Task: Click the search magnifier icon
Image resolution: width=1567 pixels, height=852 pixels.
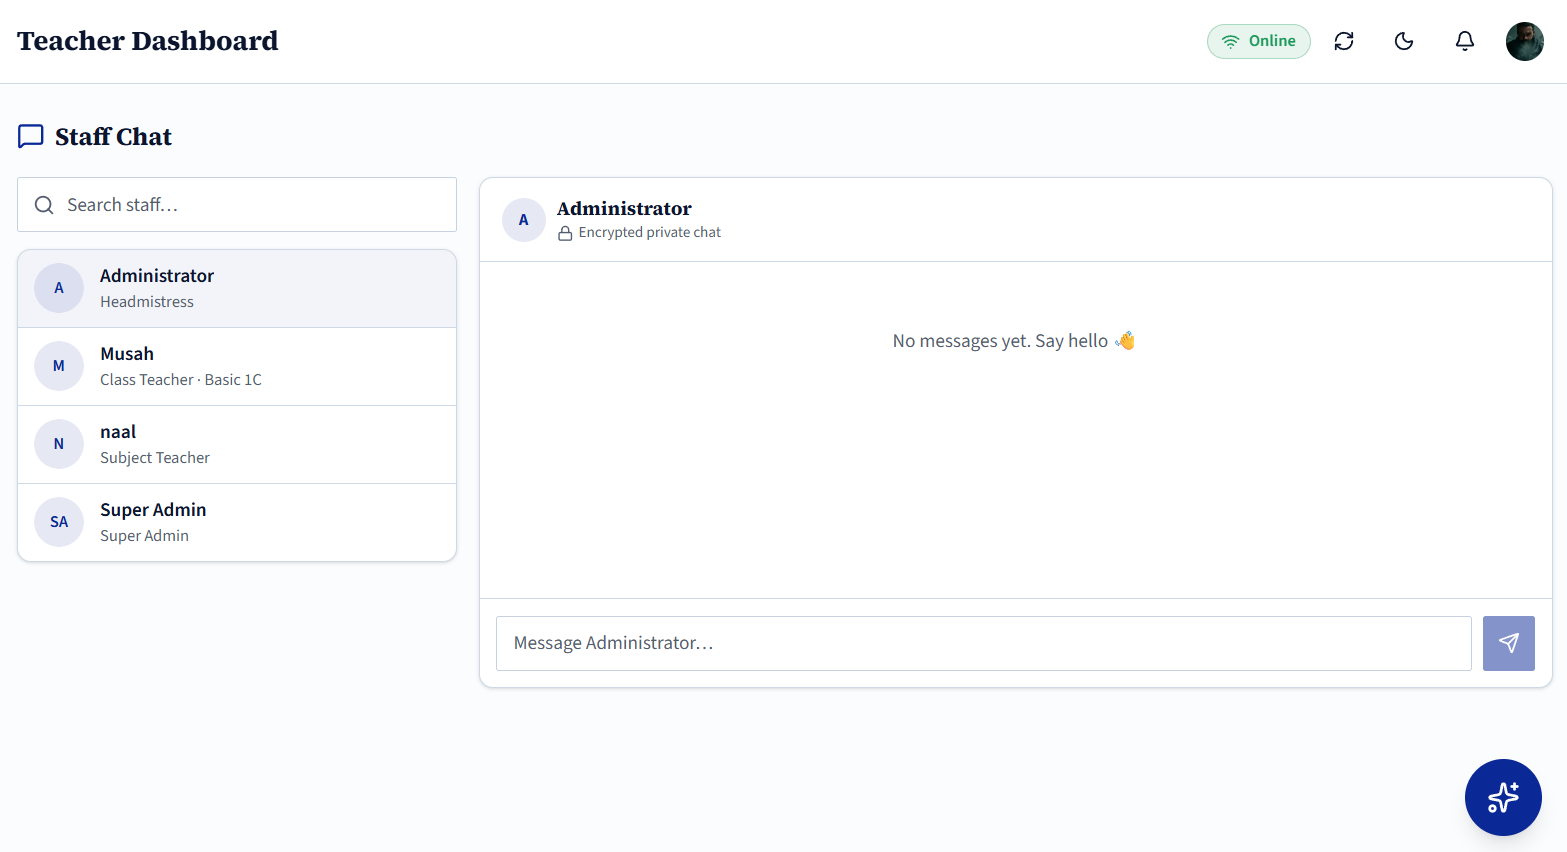Action: pyautogui.click(x=44, y=205)
